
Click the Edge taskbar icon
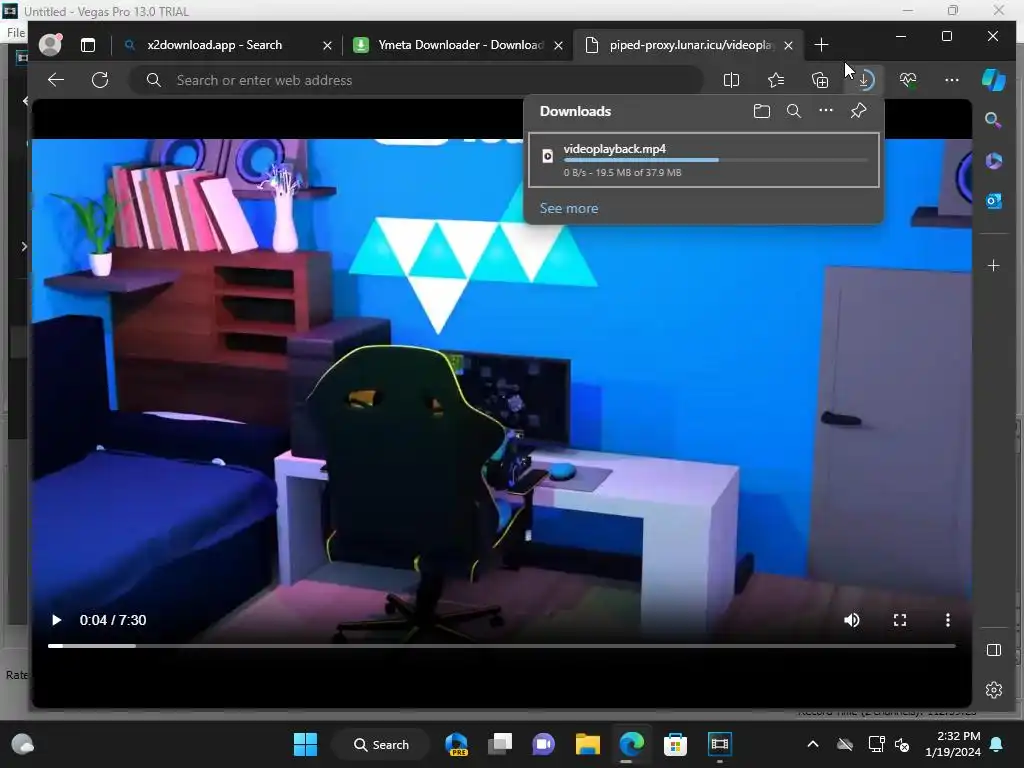(x=631, y=744)
